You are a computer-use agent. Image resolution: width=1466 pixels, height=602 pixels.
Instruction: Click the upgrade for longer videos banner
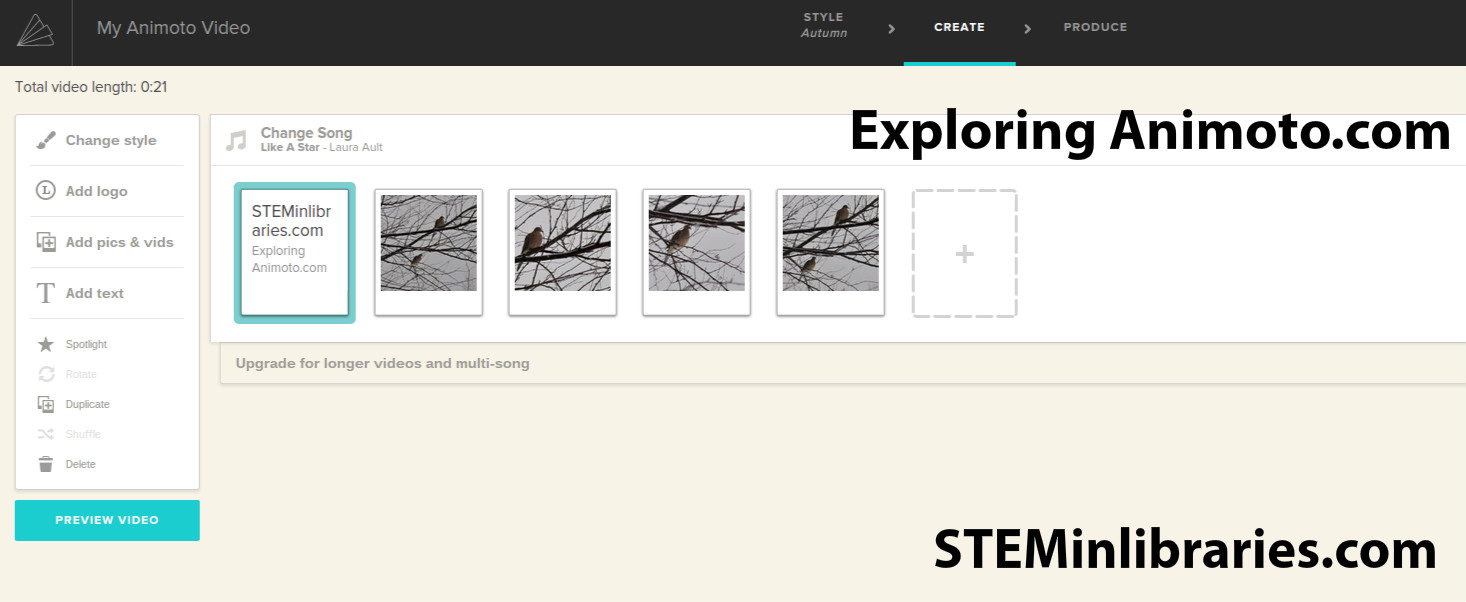(x=382, y=364)
